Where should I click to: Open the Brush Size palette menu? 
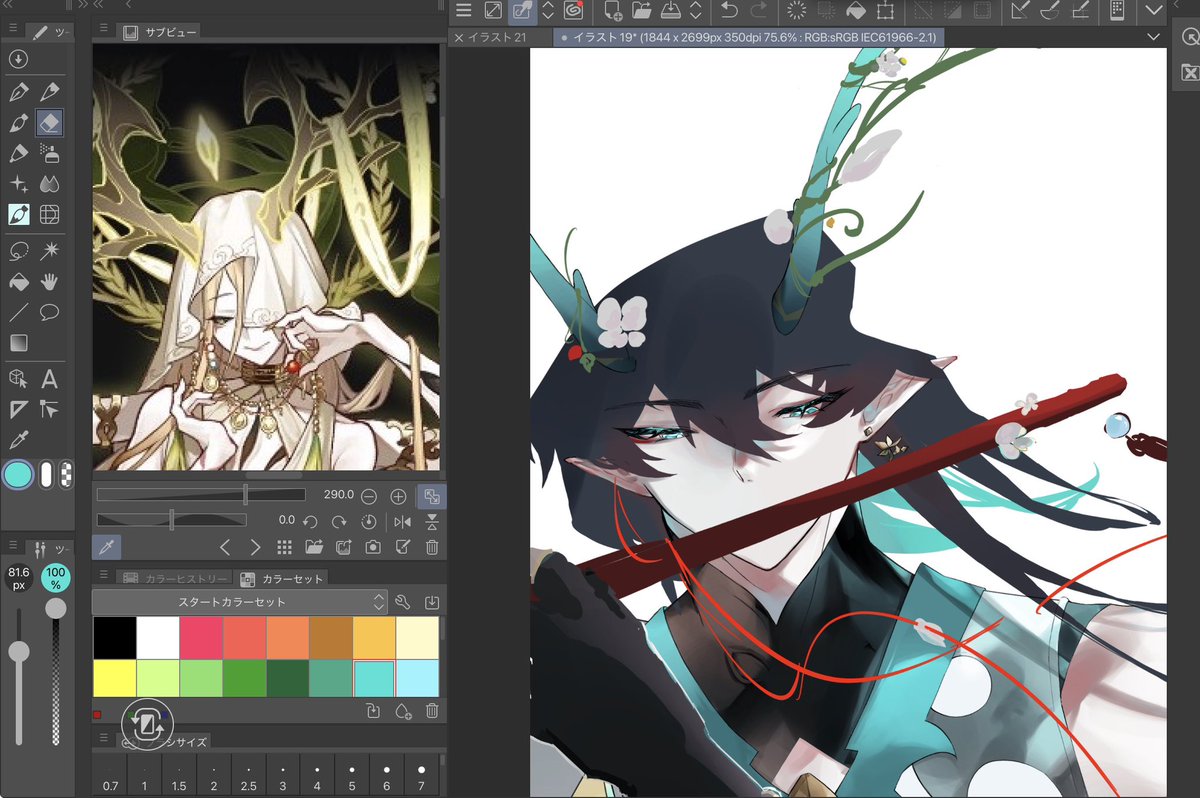click(102, 739)
